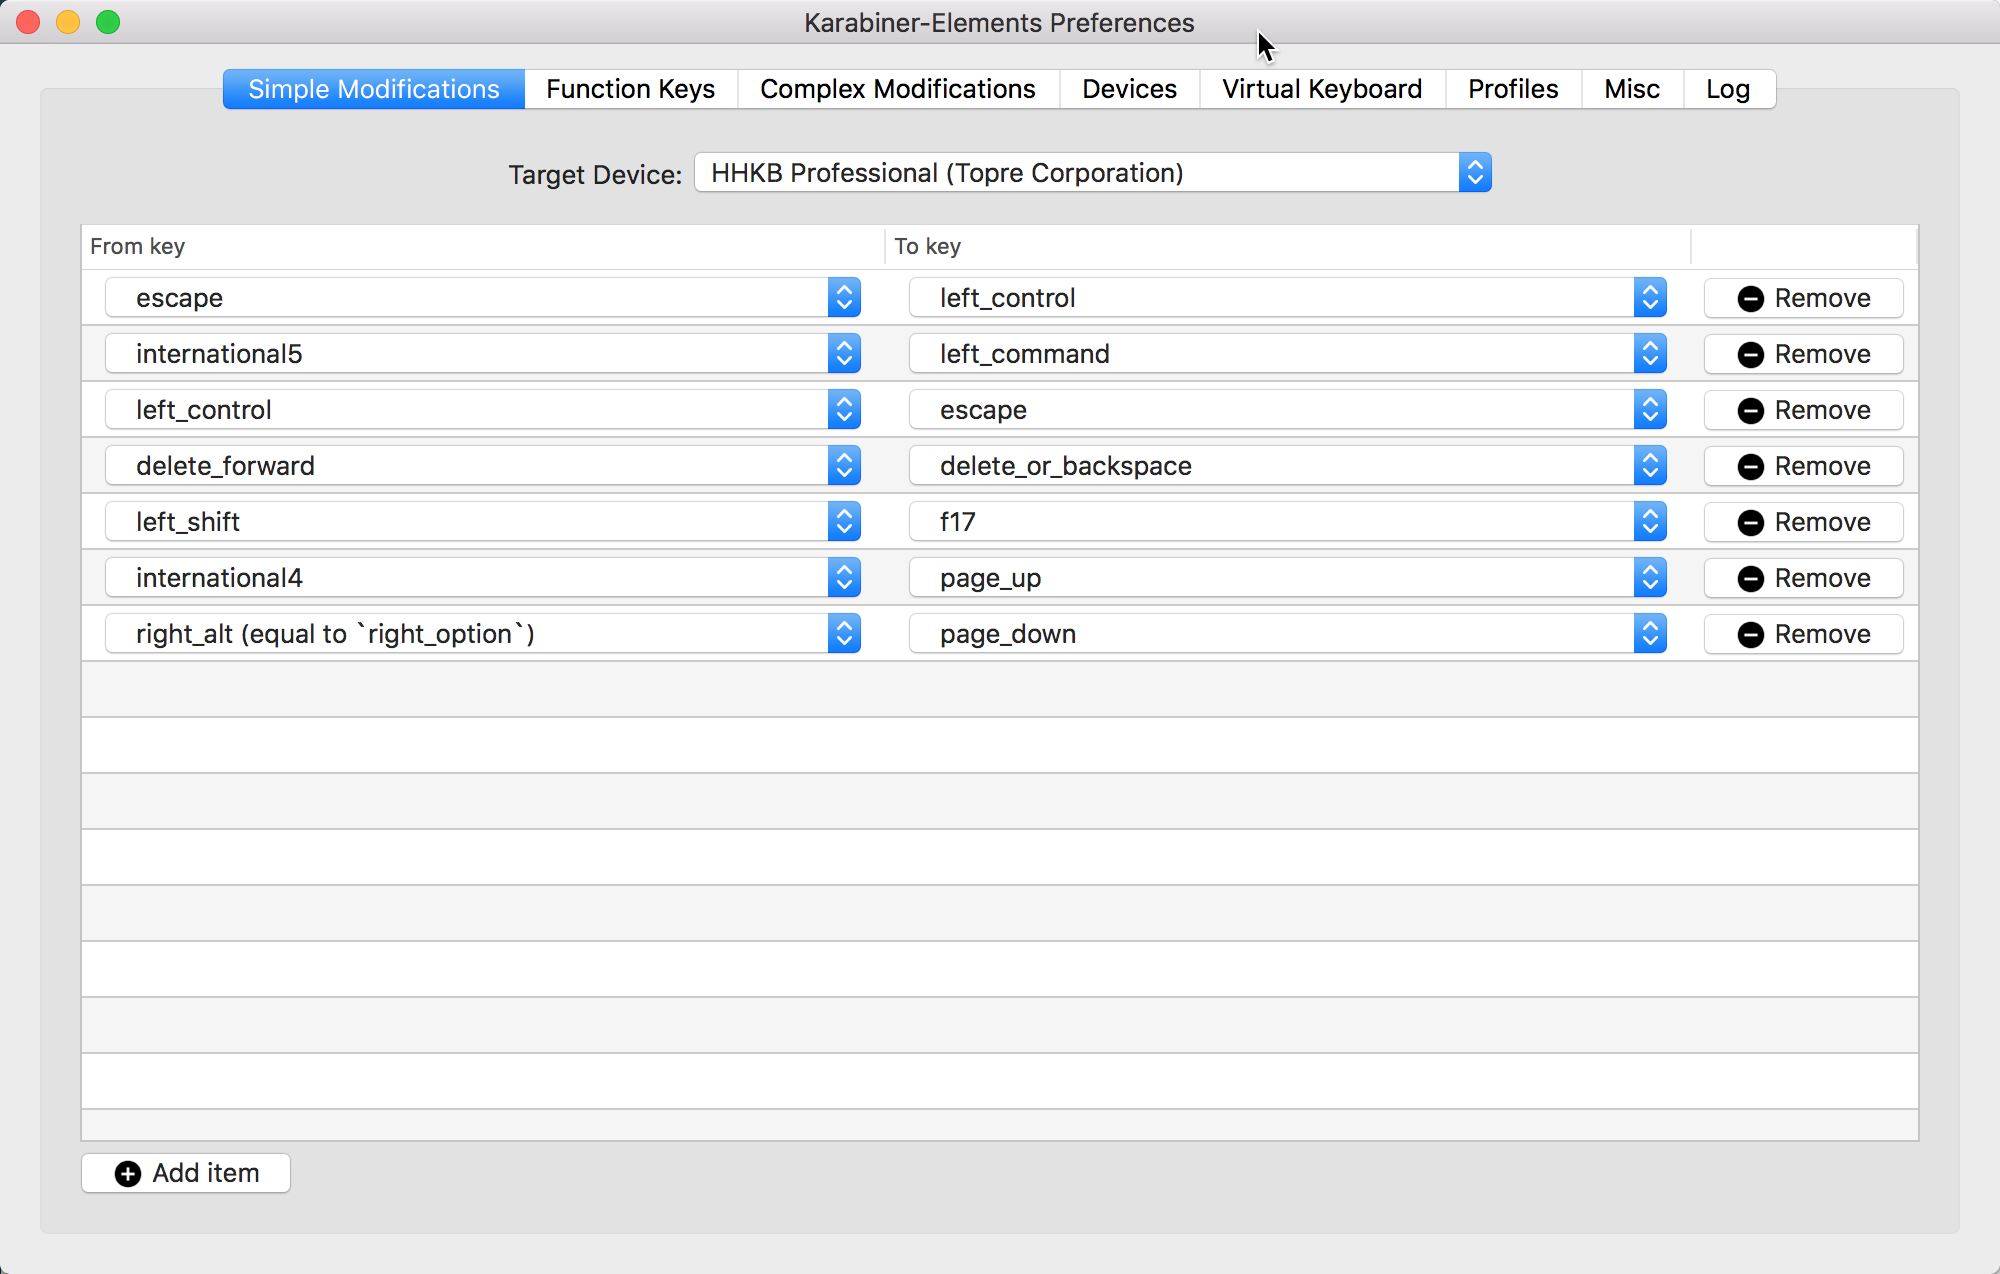Open the Function Keys tab

(630, 89)
